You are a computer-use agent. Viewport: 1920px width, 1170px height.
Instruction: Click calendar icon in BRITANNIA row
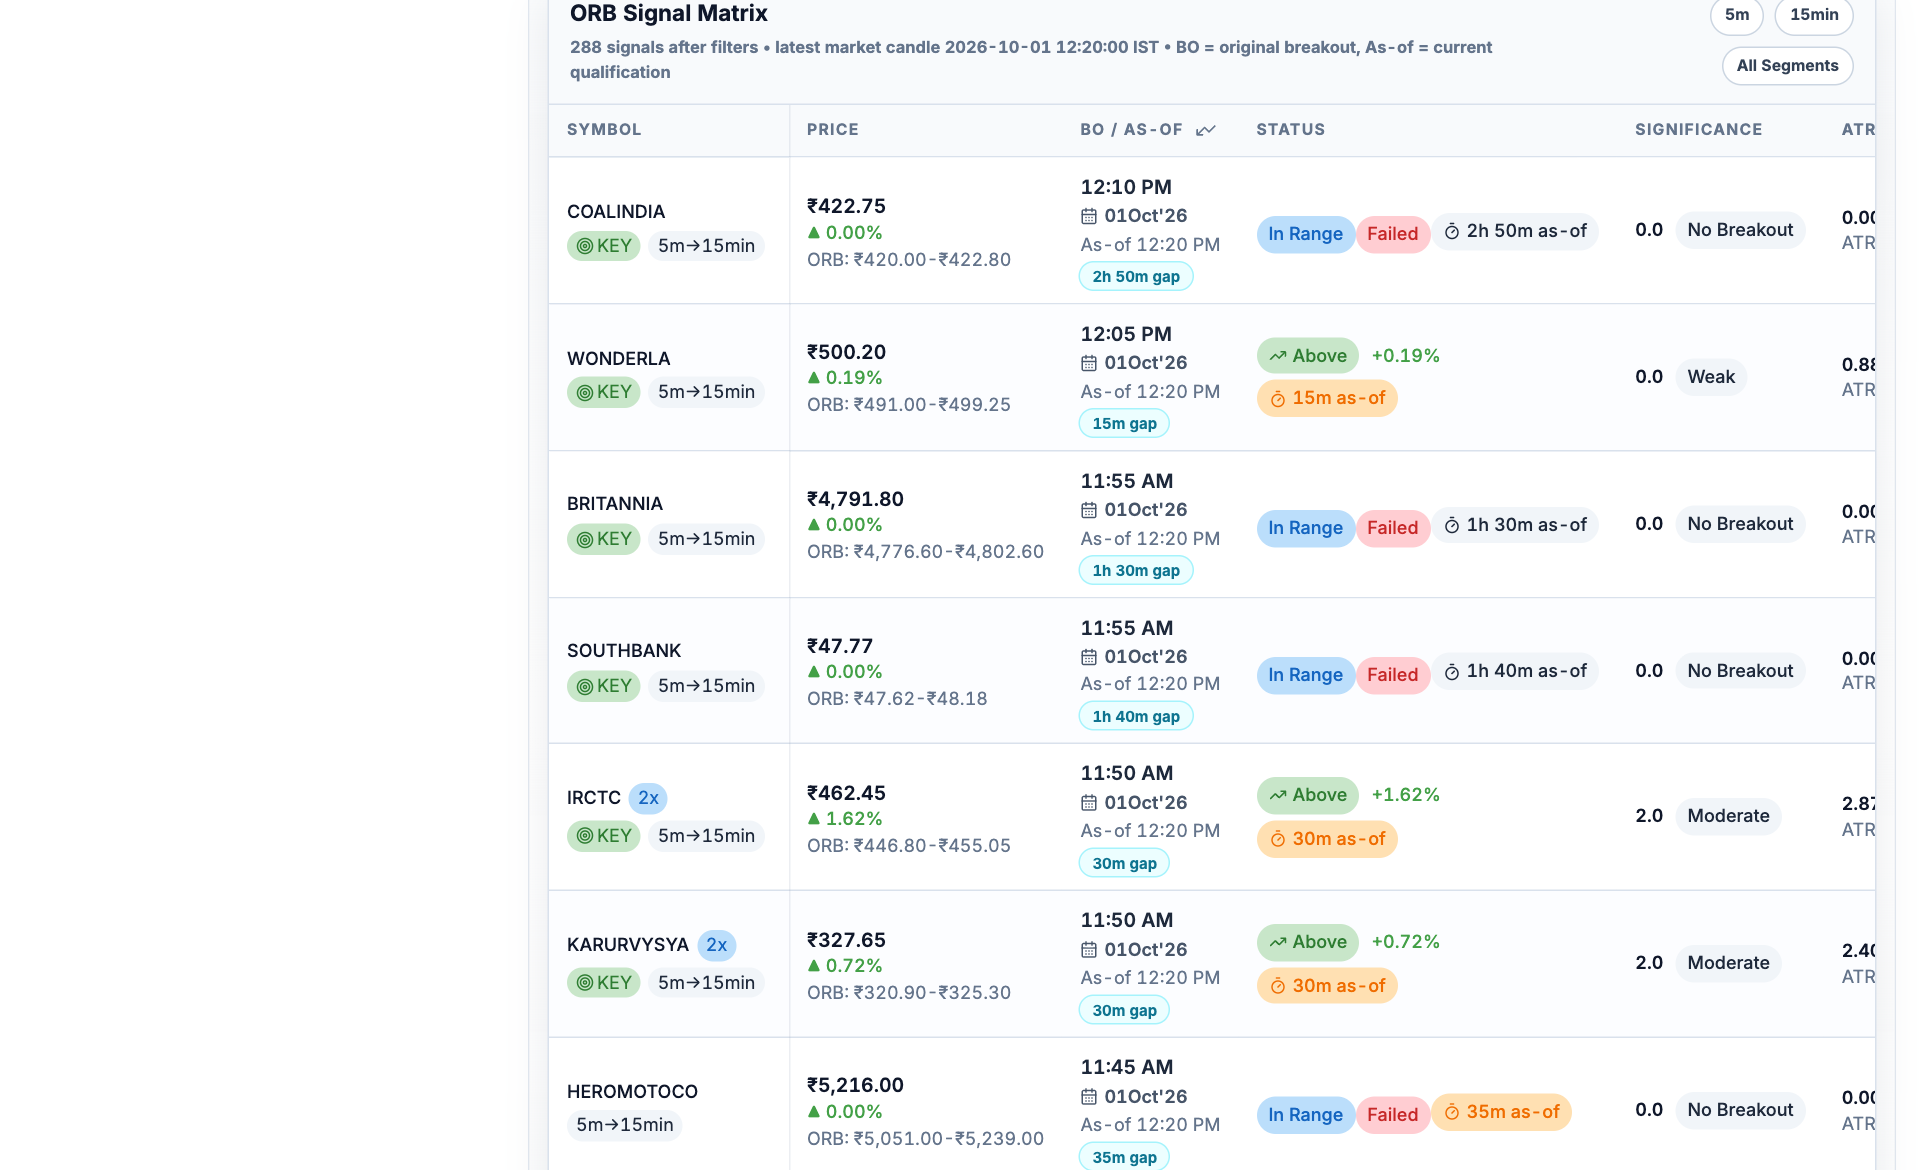[x=1089, y=510]
